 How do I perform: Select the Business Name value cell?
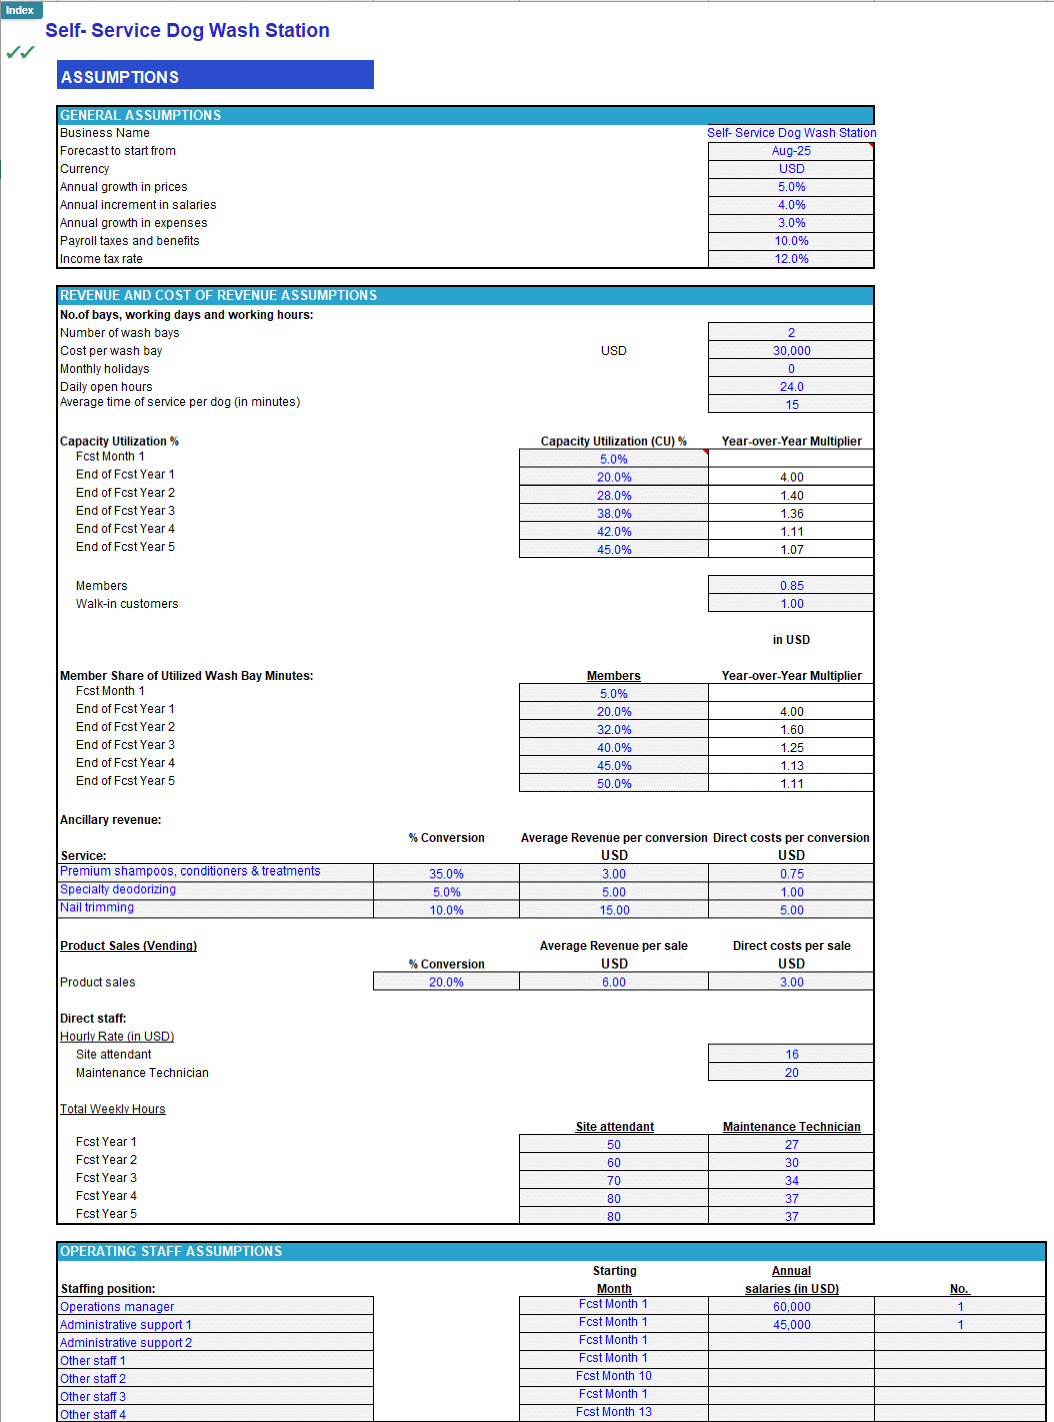[791, 133]
